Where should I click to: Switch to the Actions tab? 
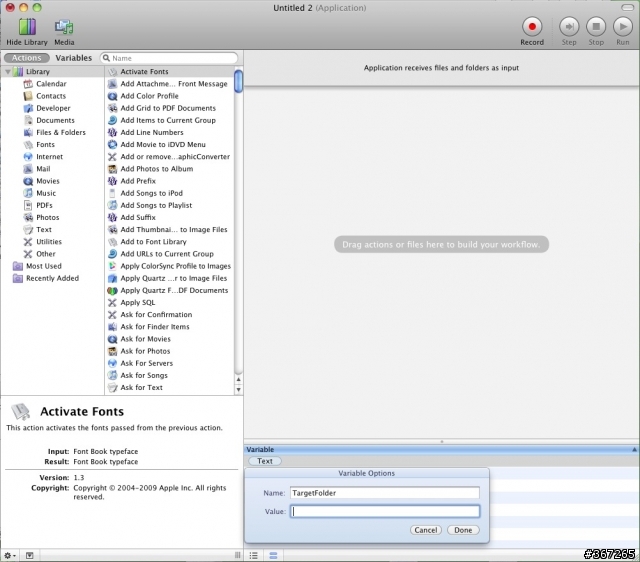27,58
